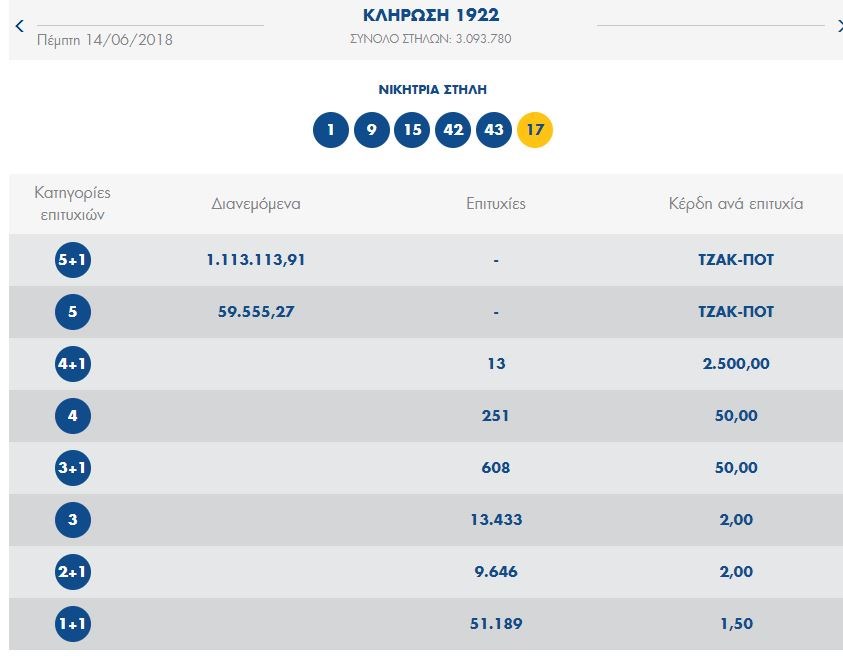Click the Διανεμόμενα column header
843x664 pixels.
[256, 204]
